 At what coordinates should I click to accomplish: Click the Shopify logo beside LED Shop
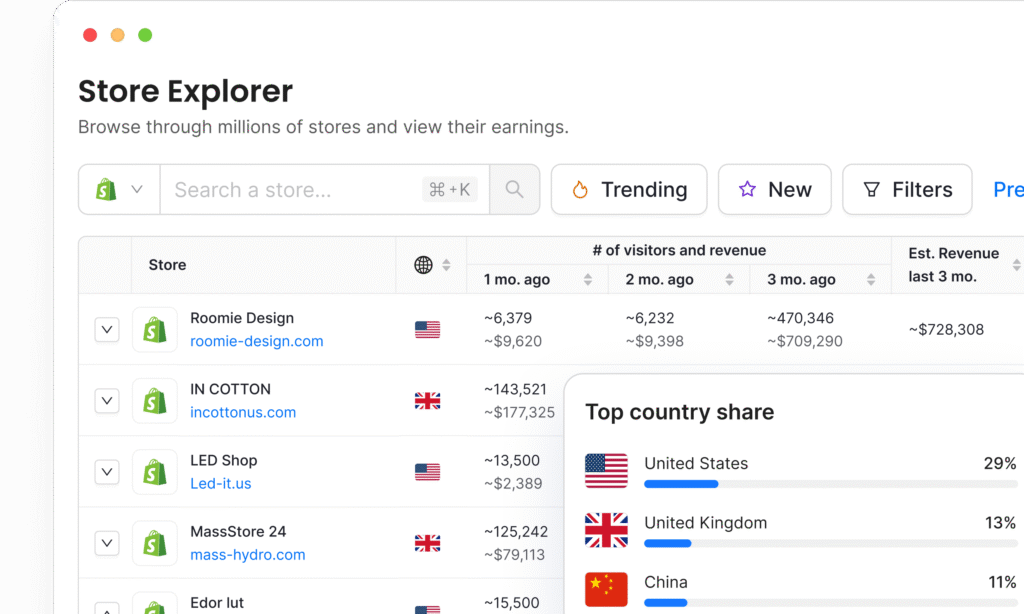[155, 472]
